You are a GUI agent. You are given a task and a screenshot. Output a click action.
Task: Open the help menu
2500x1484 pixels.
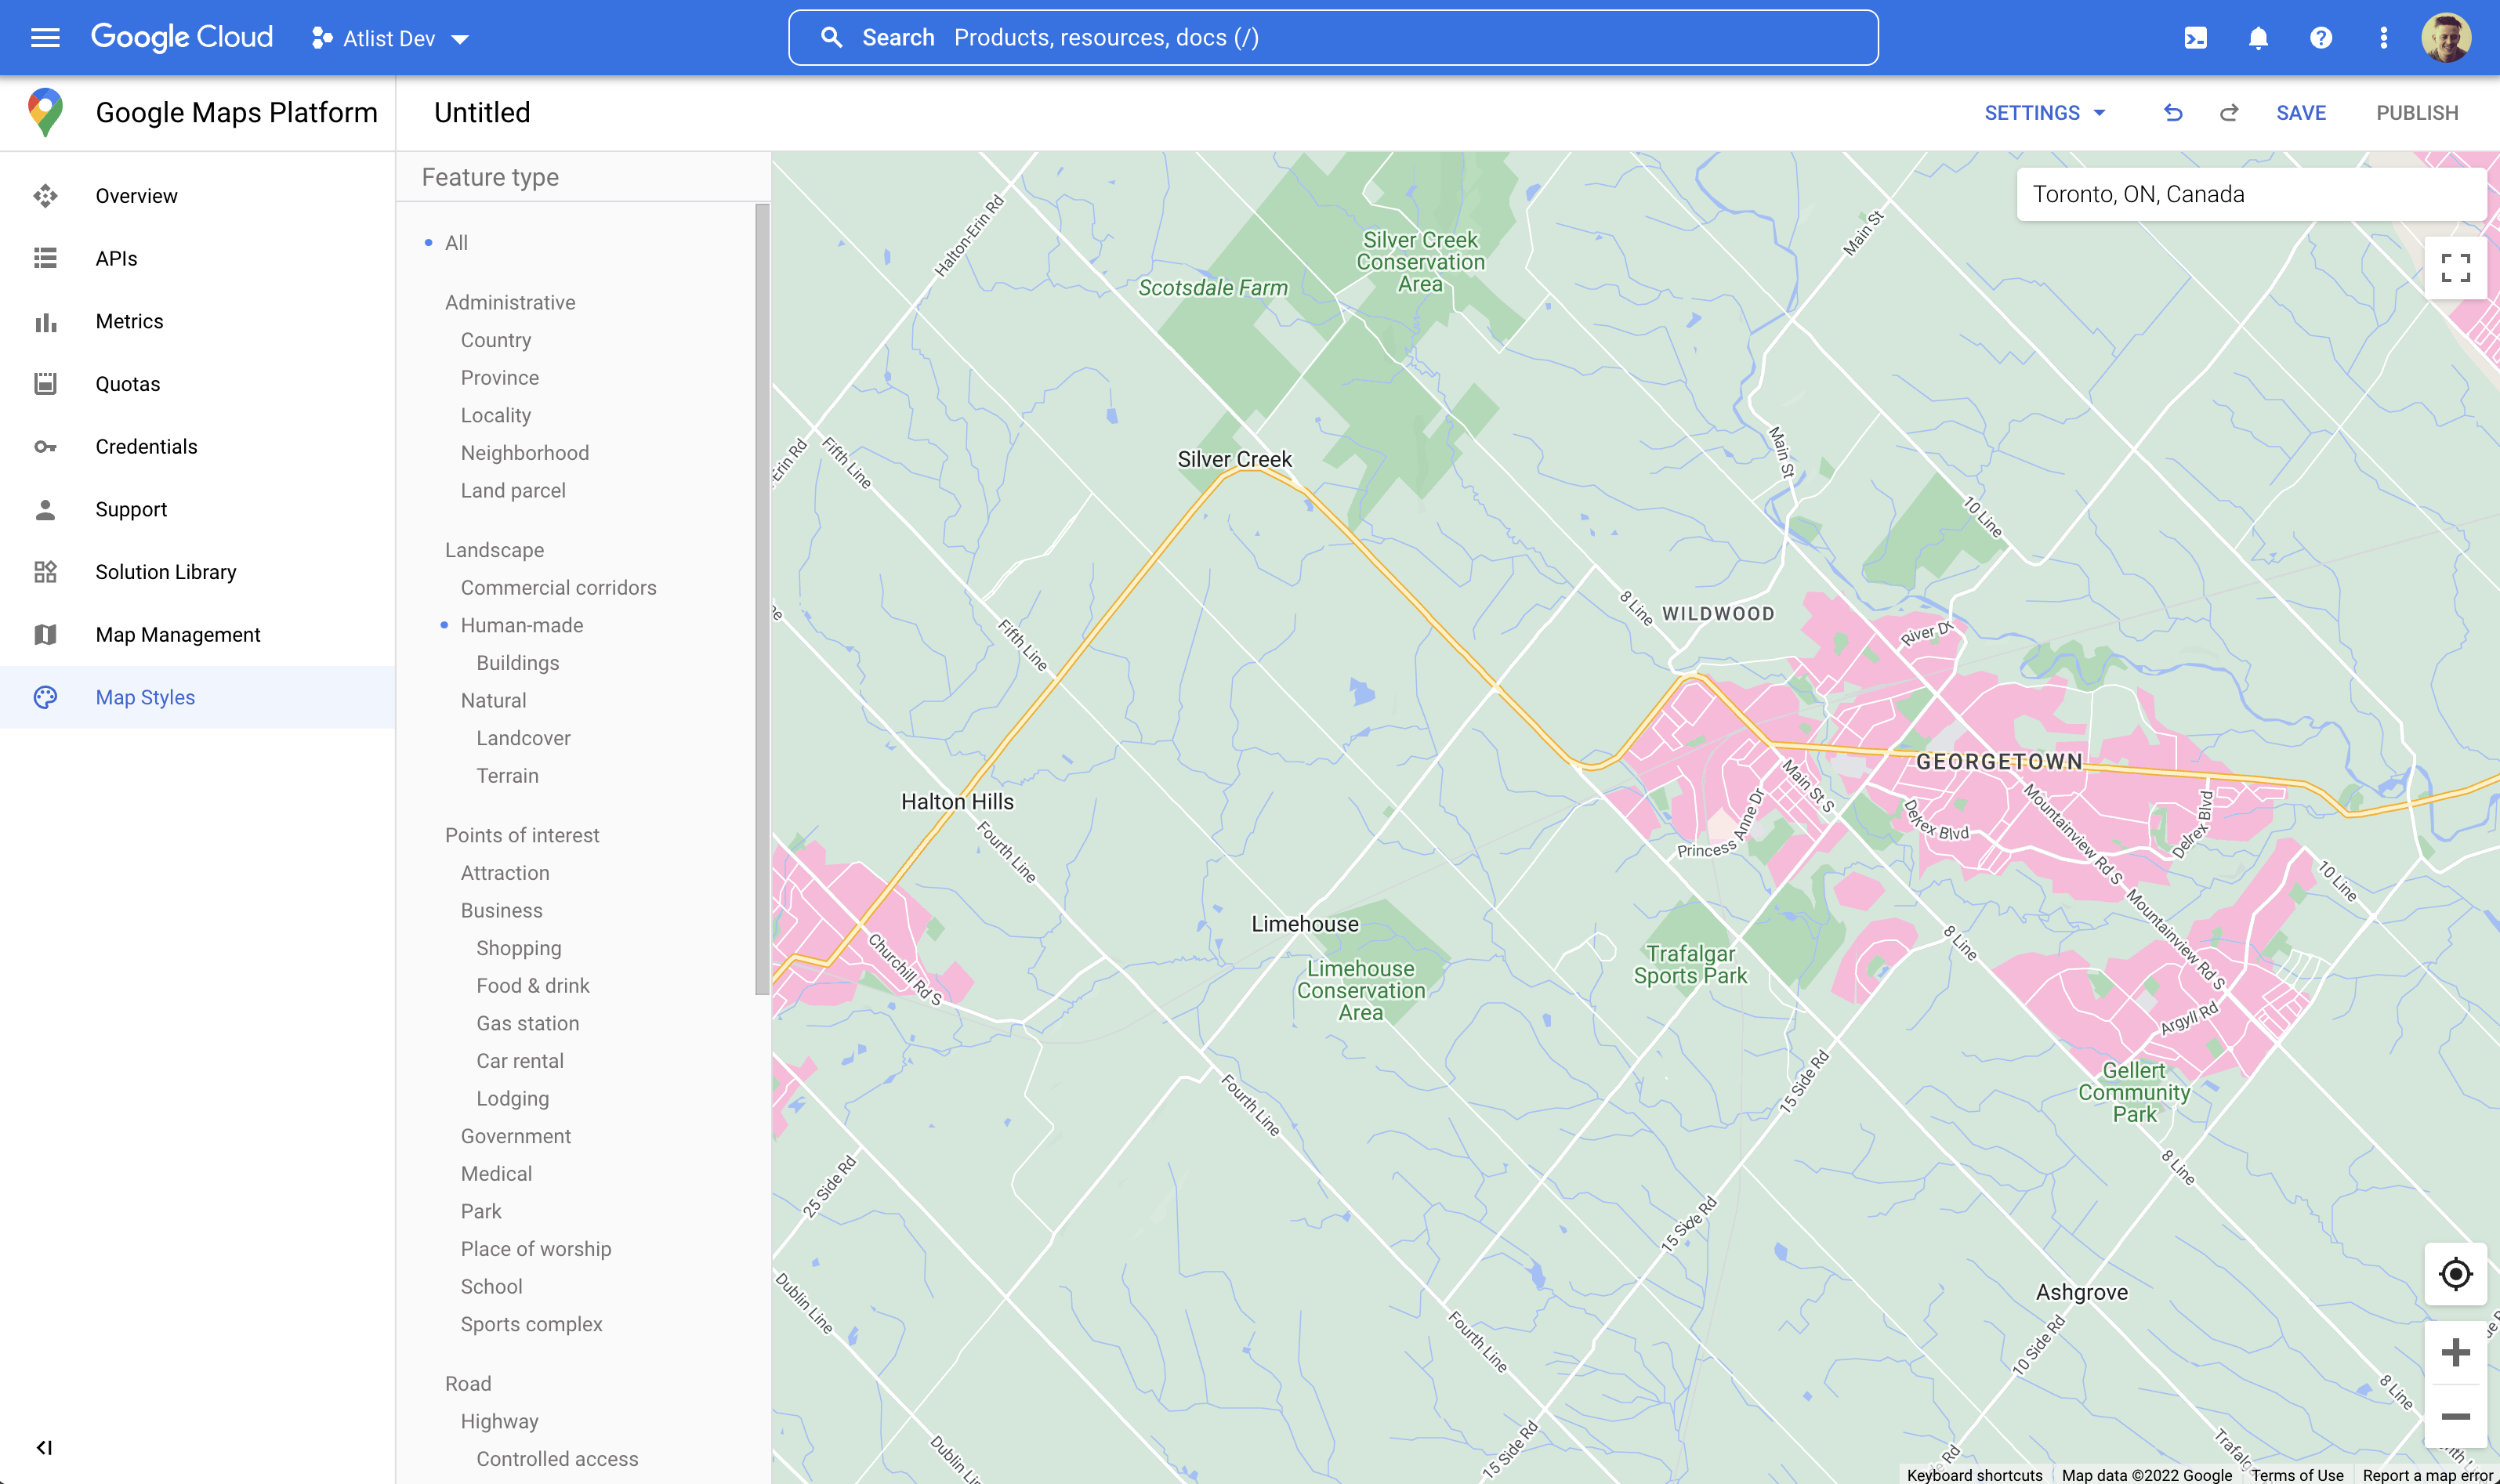[x=2321, y=37]
